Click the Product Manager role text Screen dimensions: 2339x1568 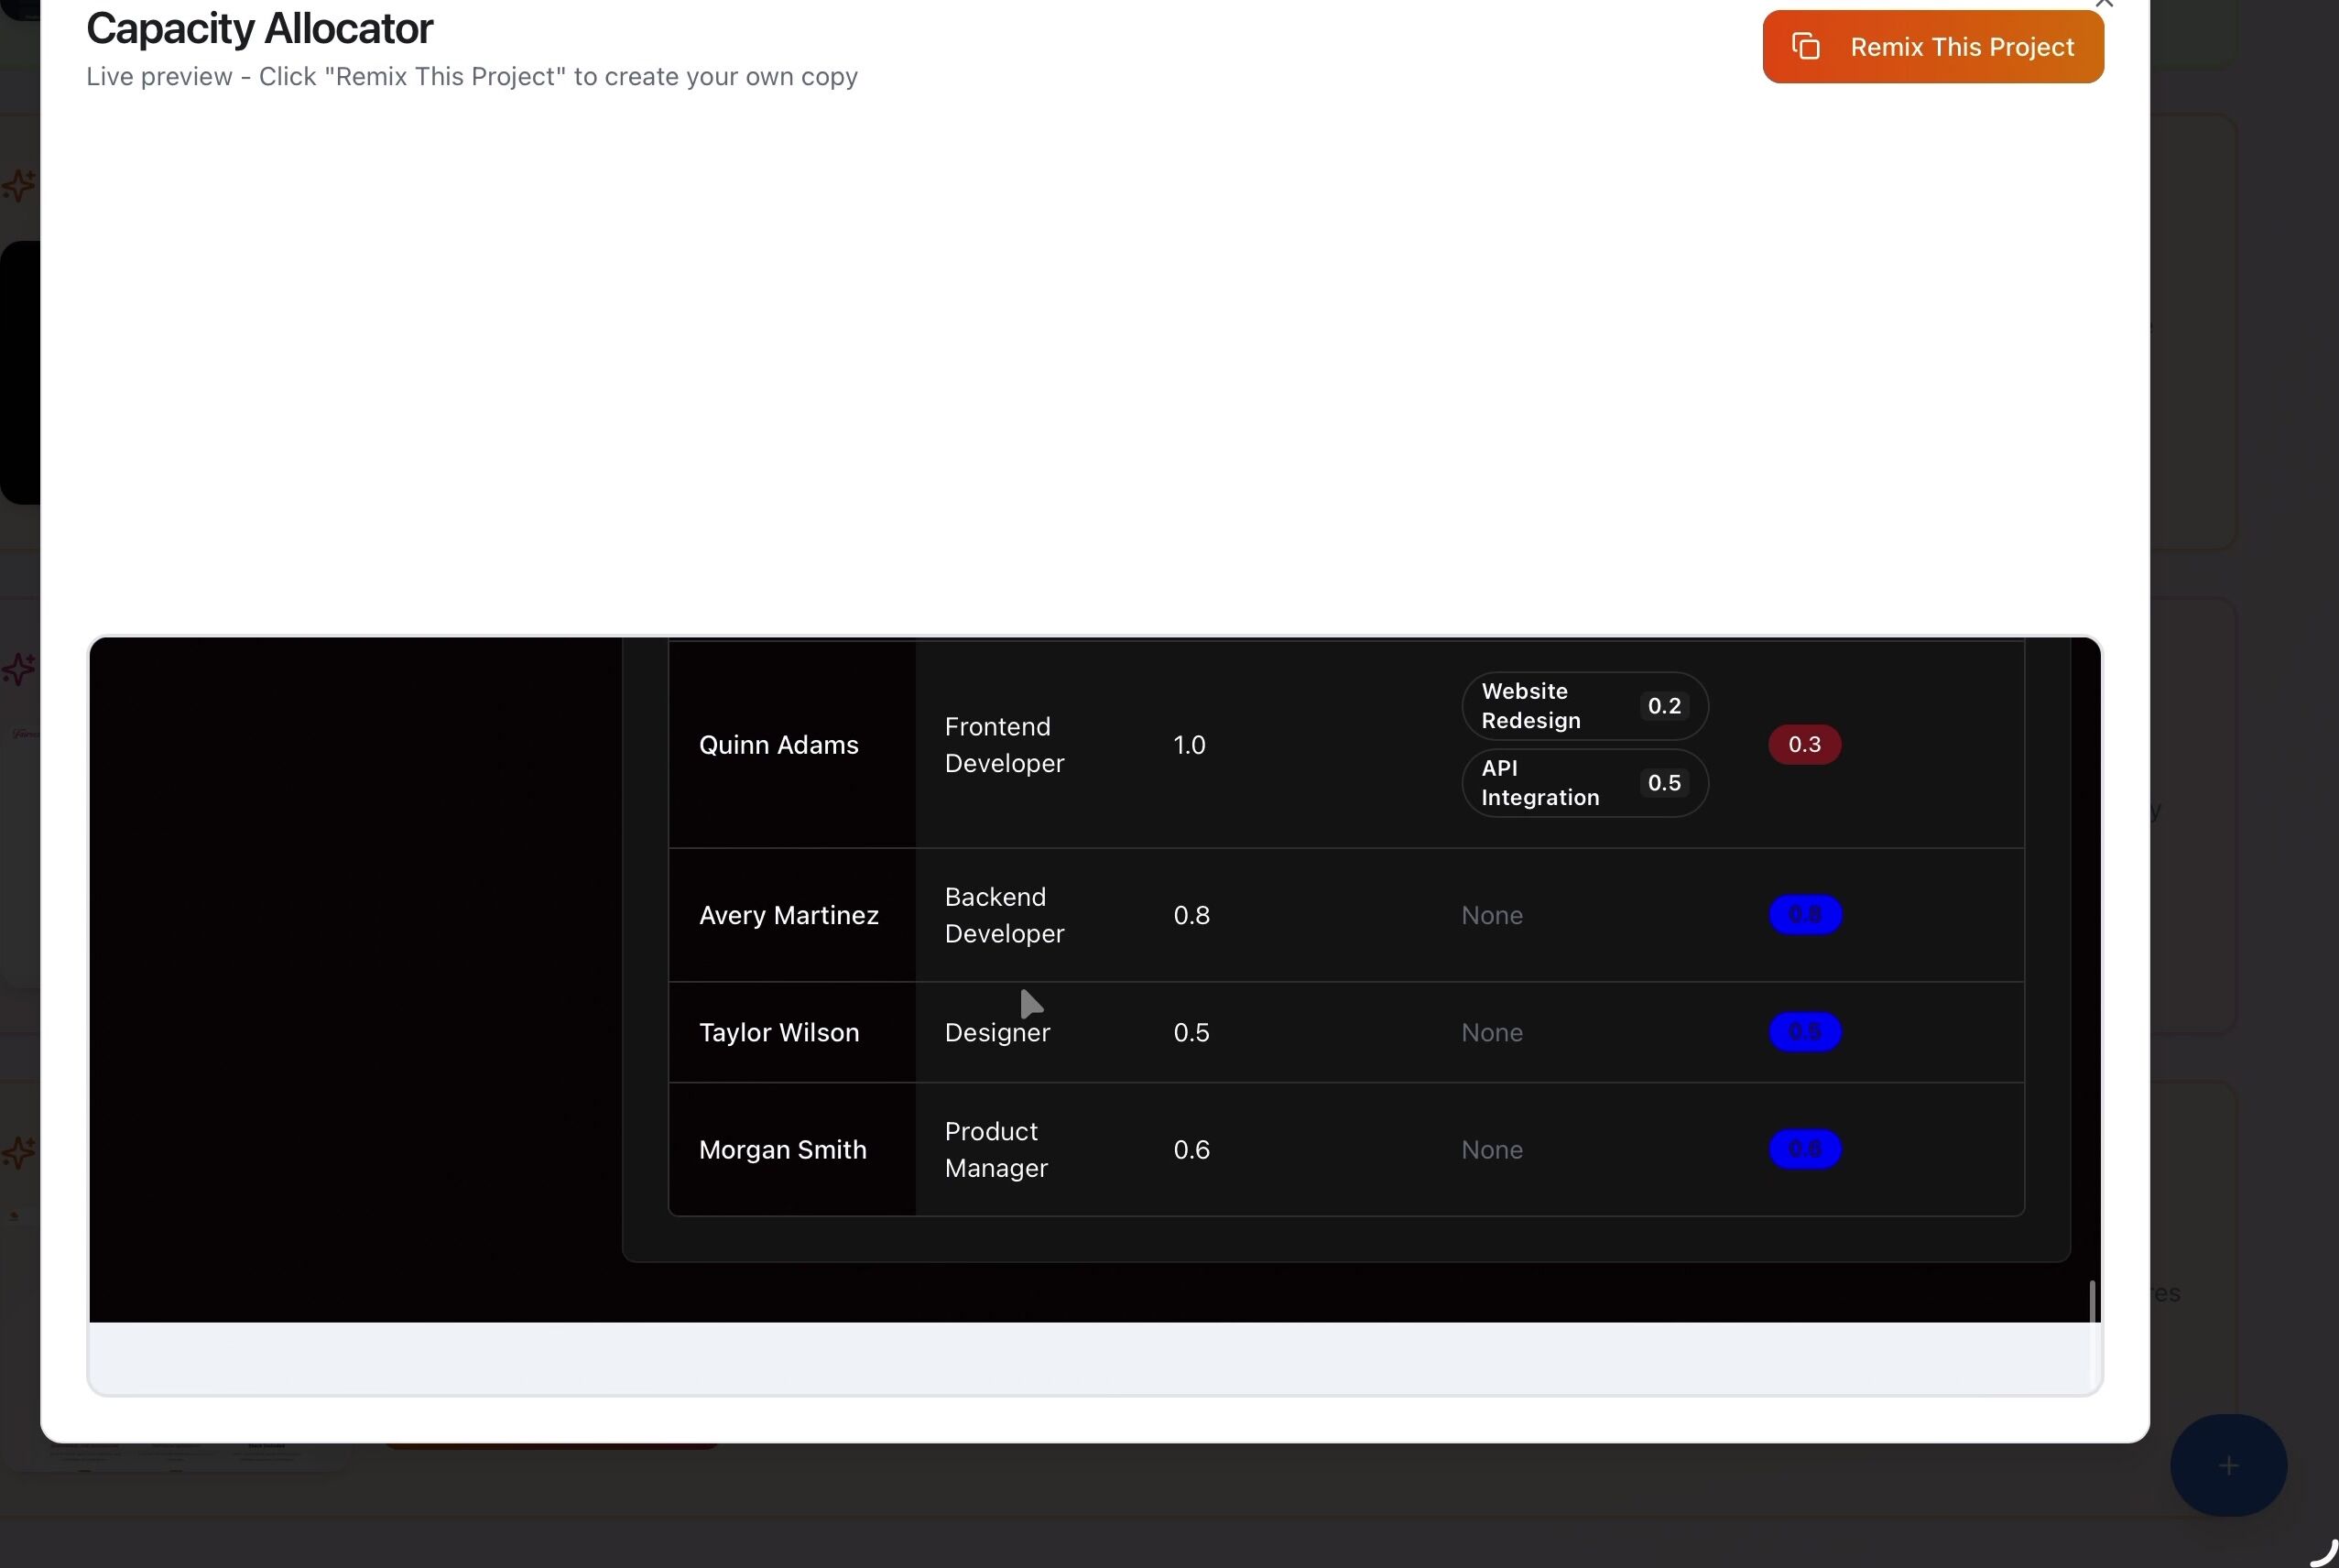[x=995, y=1149]
